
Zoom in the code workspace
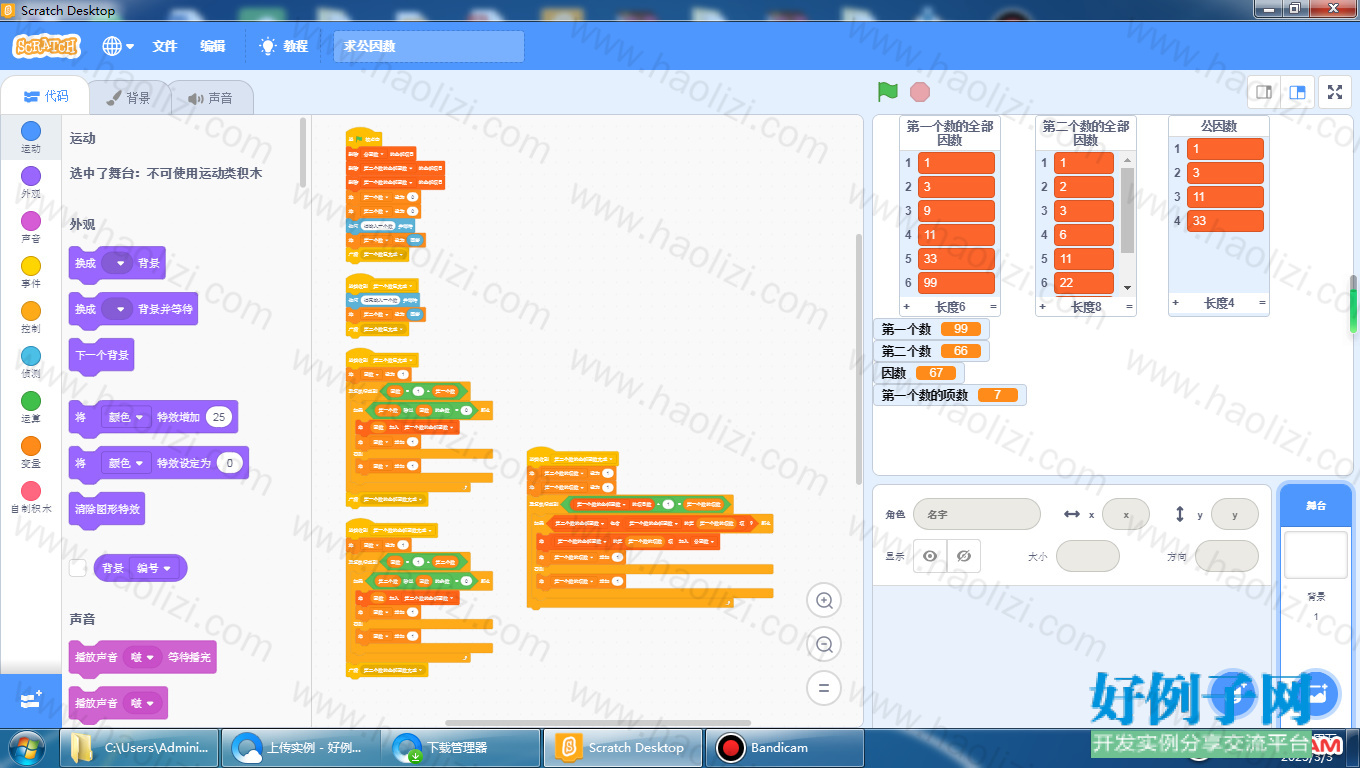click(824, 600)
